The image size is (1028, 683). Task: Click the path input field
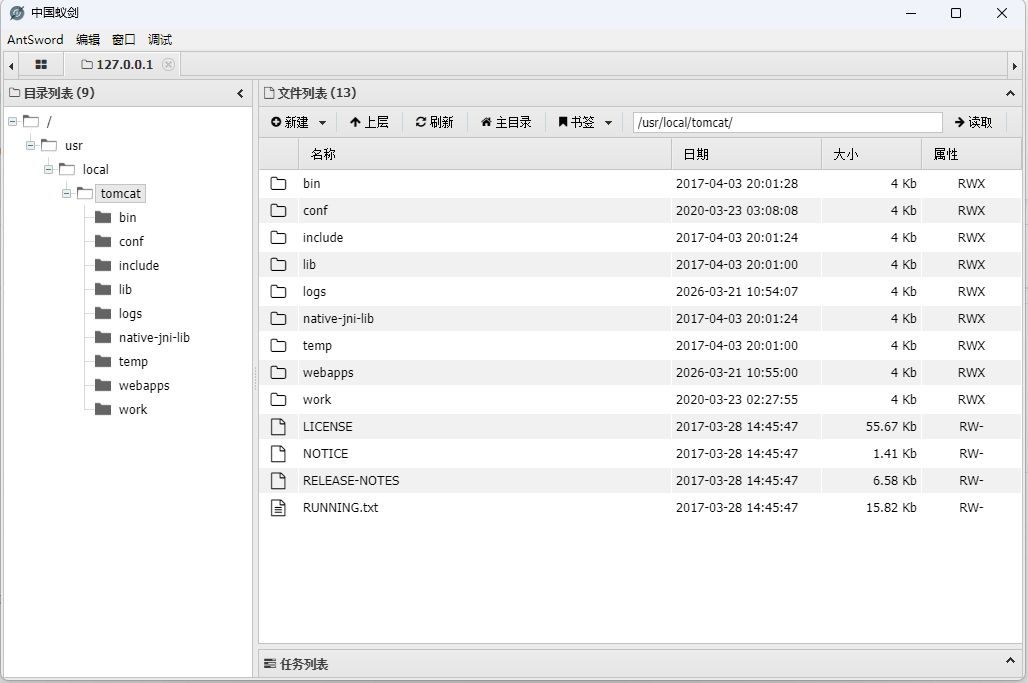(787, 122)
